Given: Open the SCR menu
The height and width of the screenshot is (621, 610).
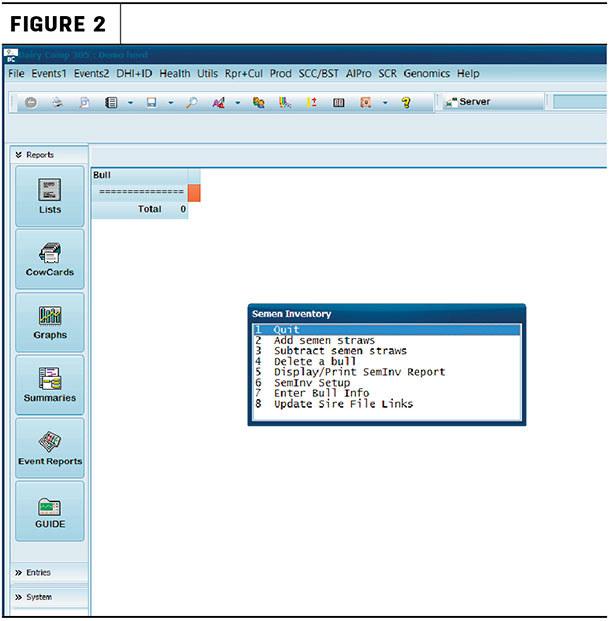Looking at the screenshot, I should tap(387, 74).
